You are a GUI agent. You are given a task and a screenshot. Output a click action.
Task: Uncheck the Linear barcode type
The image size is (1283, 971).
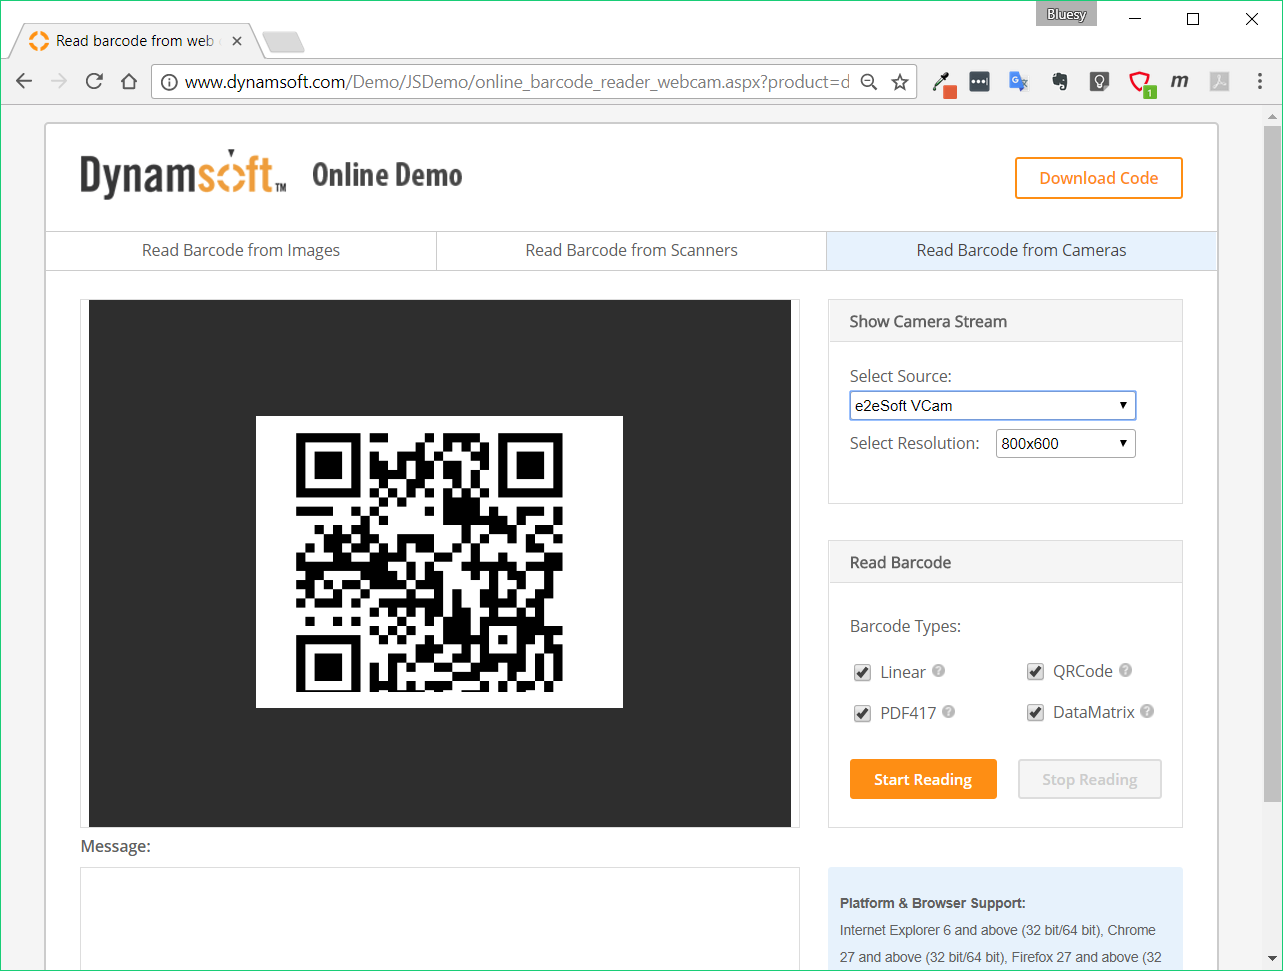point(862,672)
